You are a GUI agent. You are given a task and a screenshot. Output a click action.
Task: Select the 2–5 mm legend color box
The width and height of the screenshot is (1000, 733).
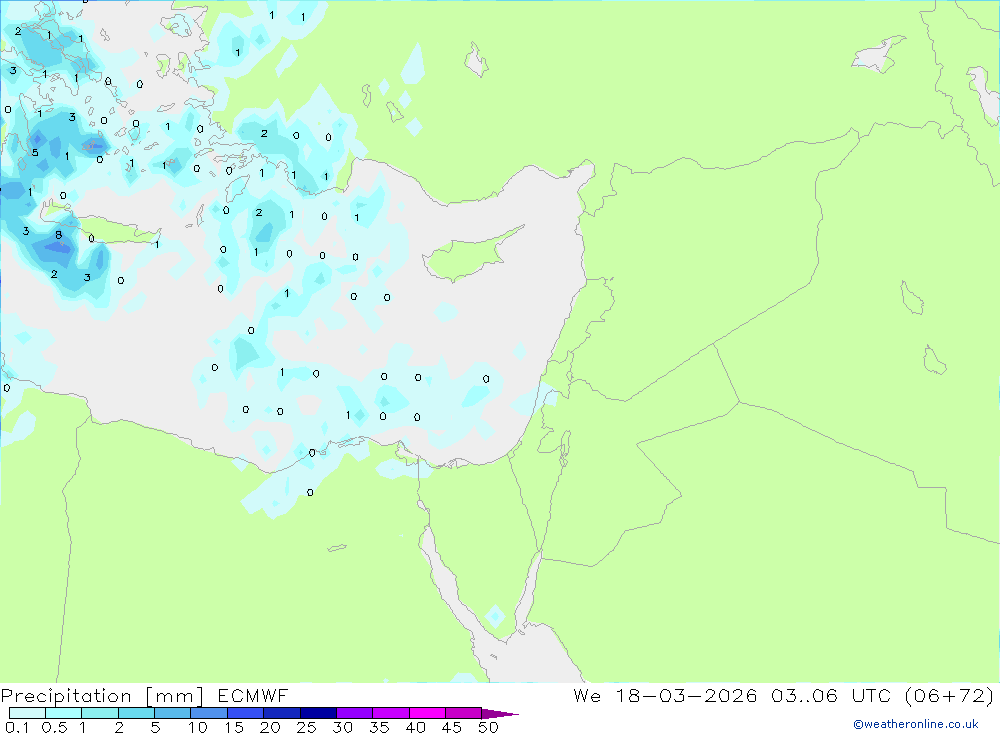(x=136, y=713)
